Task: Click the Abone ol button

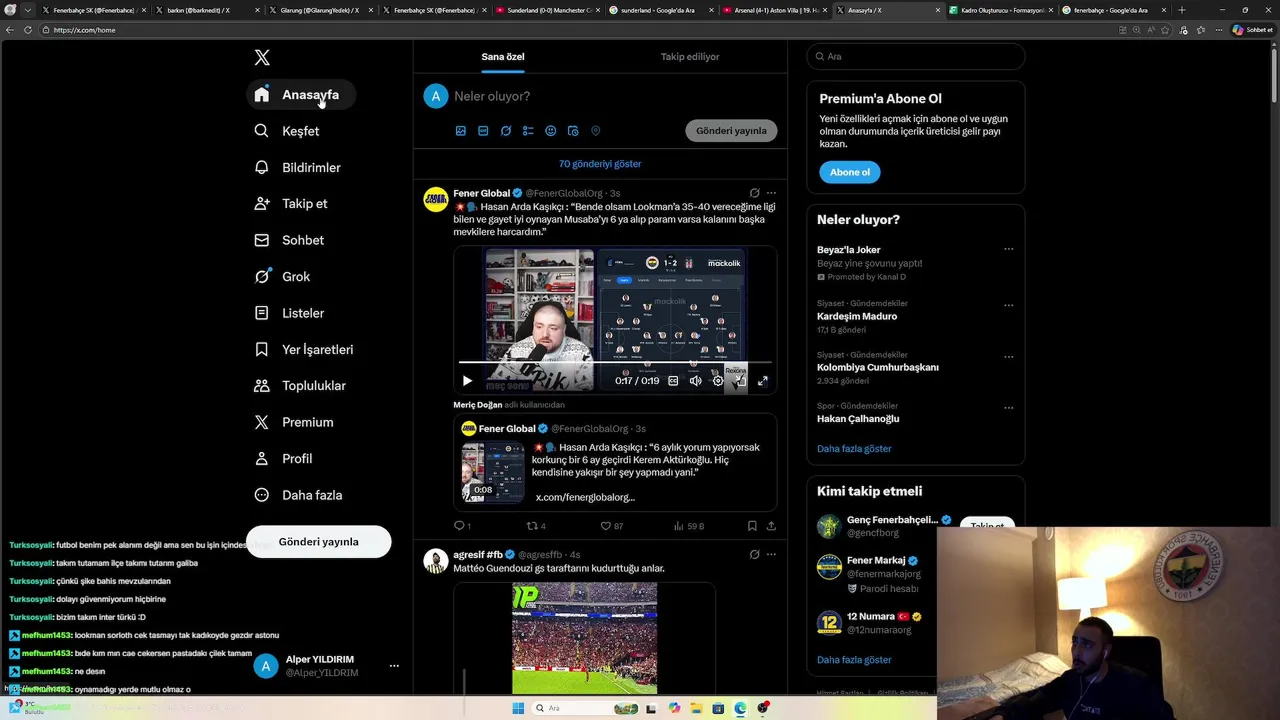Action: [x=850, y=172]
